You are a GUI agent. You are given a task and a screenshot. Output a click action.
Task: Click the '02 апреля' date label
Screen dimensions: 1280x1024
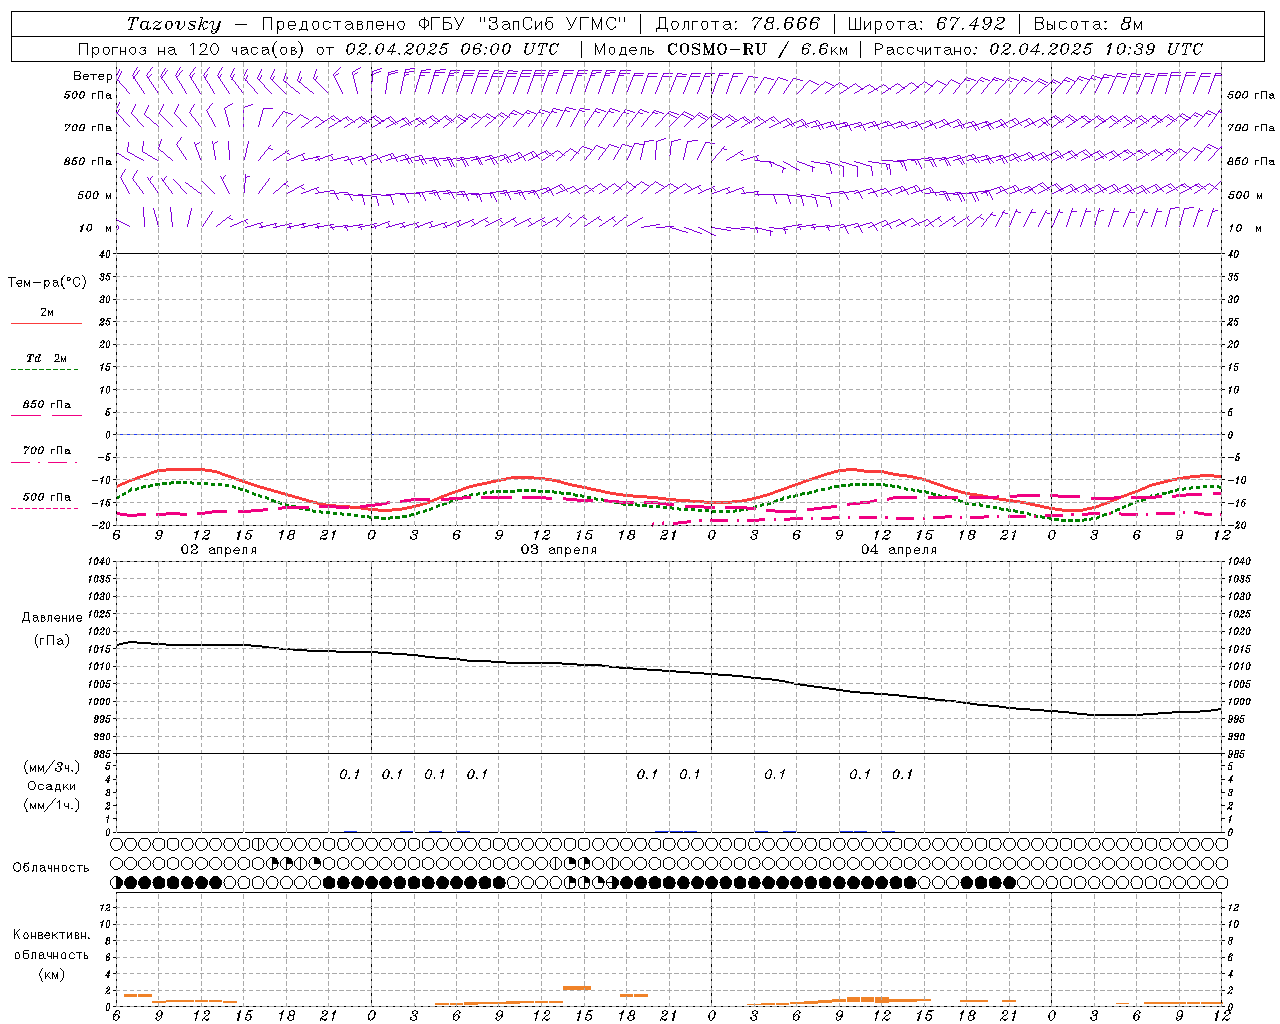point(218,550)
